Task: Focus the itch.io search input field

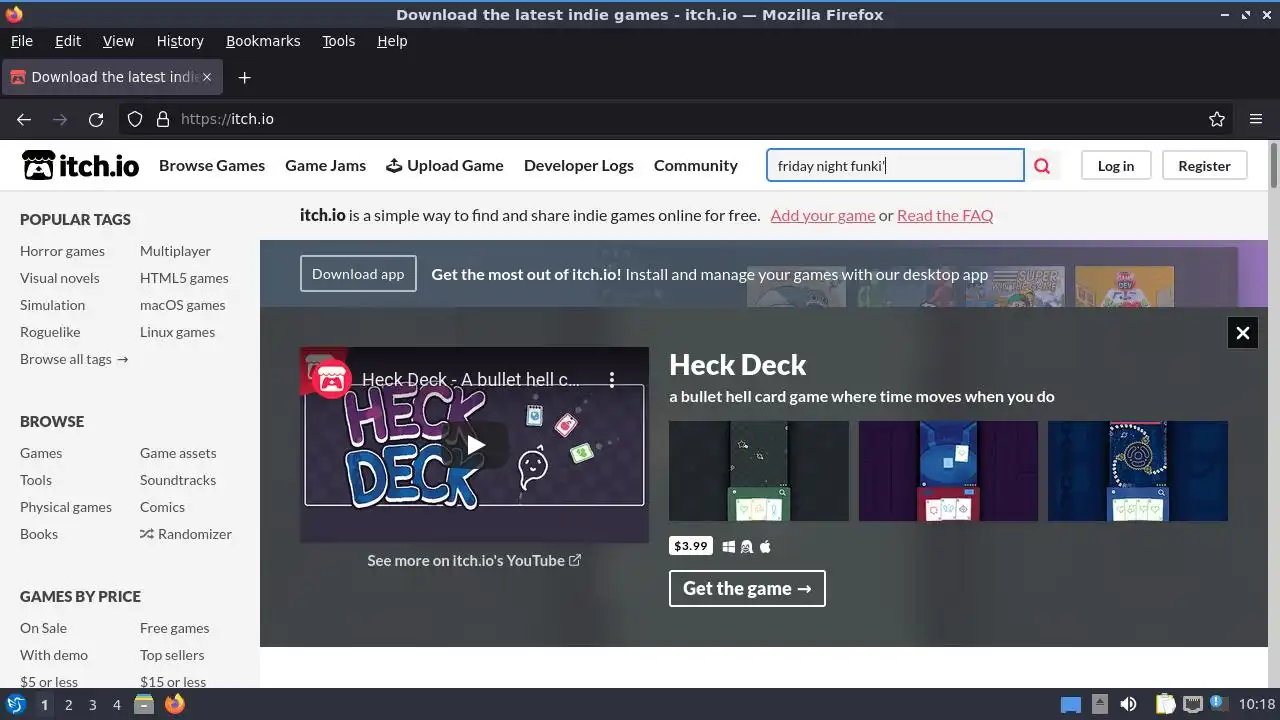Action: [x=895, y=166]
